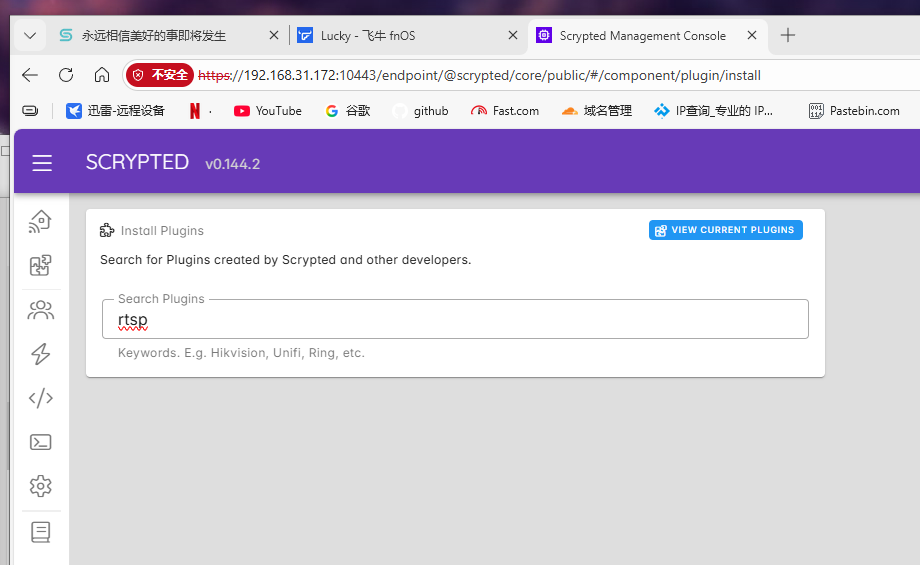Viewport: 920px width, 565px height.
Task: Open the settings gear sidebar icon
Action: coord(40,486)
